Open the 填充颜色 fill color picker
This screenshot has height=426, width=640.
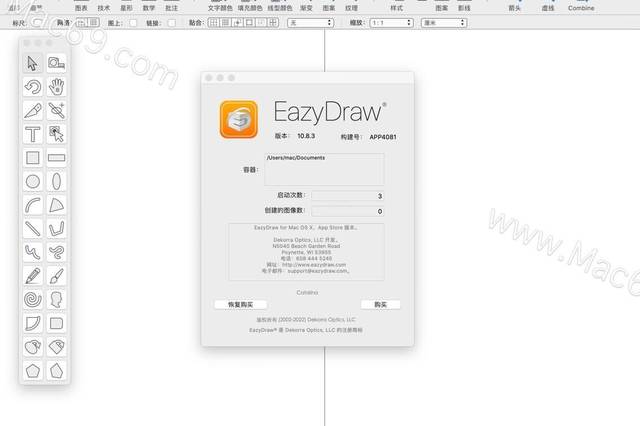pyautogui.click(x=250, y=6)
